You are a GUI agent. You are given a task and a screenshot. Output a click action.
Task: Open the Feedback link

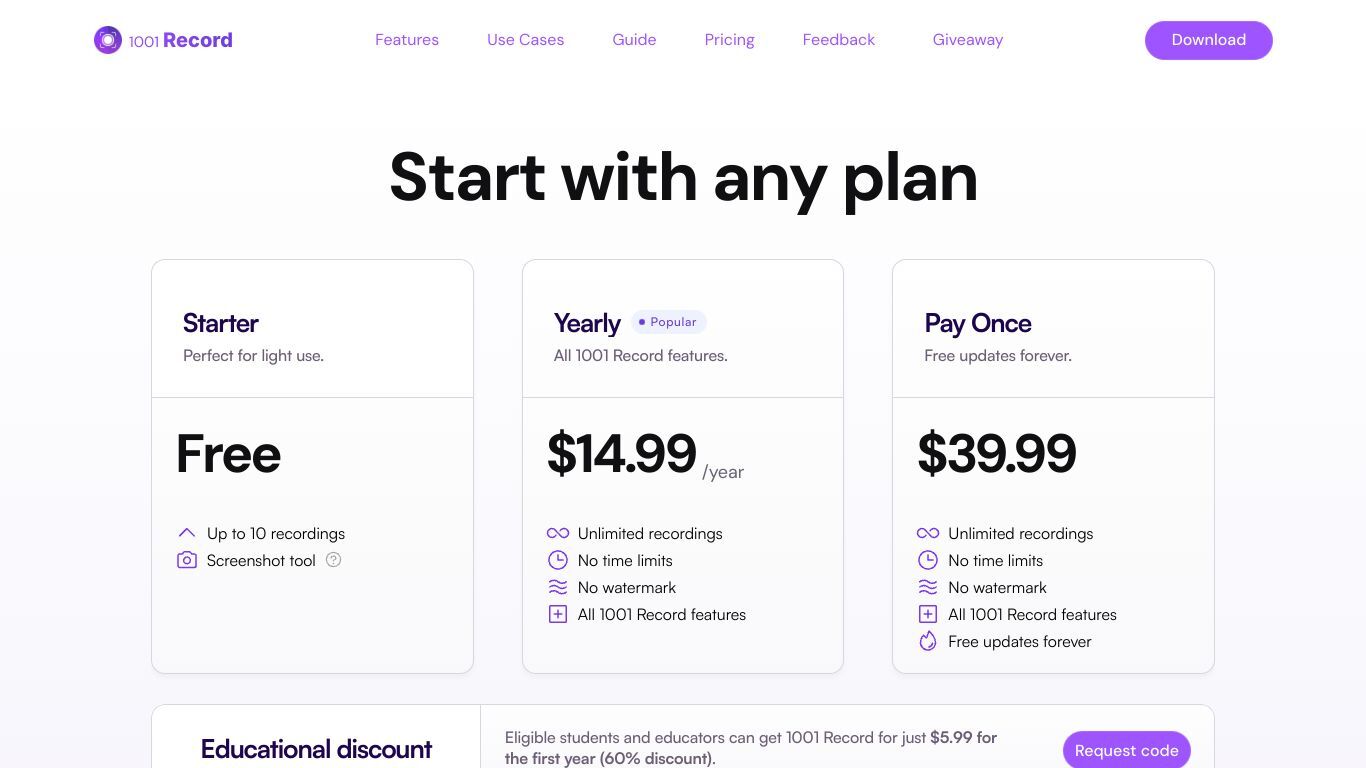[x=839, y=40]
